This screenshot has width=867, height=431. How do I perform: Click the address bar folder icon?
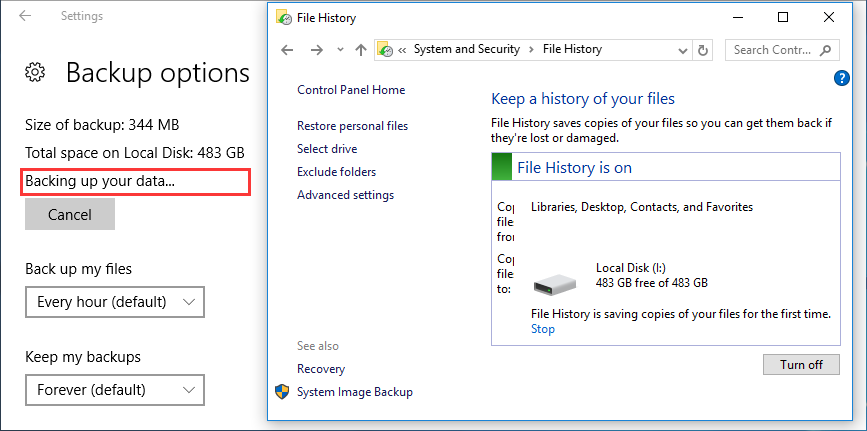(385, 49)
